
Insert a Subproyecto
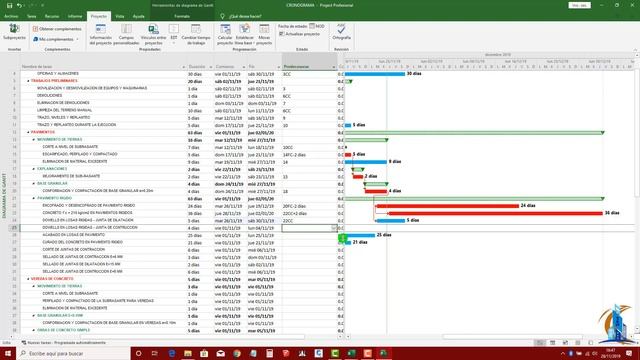[x=14, y=32]
